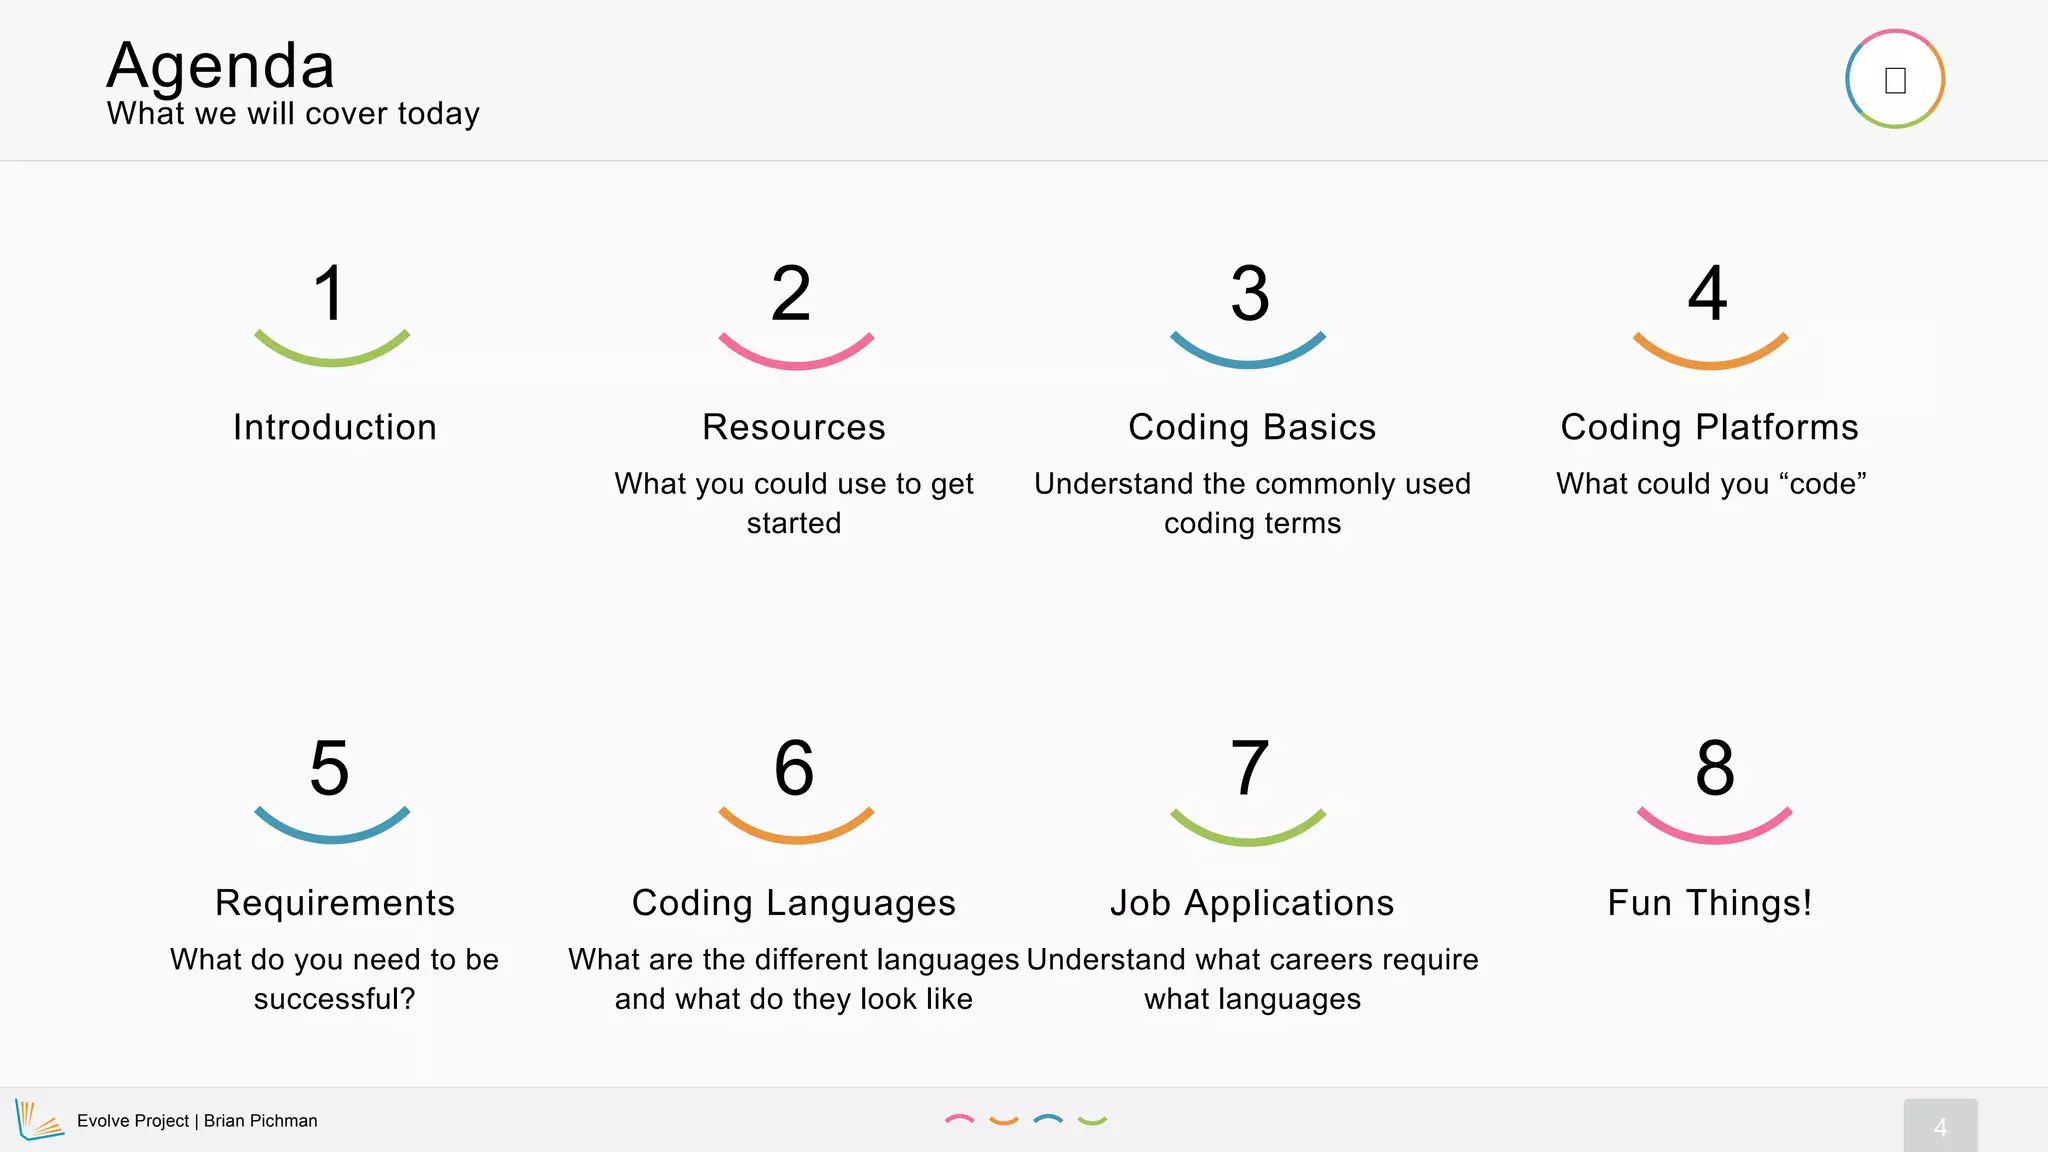
Task: Click the number 2 above Resources
Action: point(791,293)
